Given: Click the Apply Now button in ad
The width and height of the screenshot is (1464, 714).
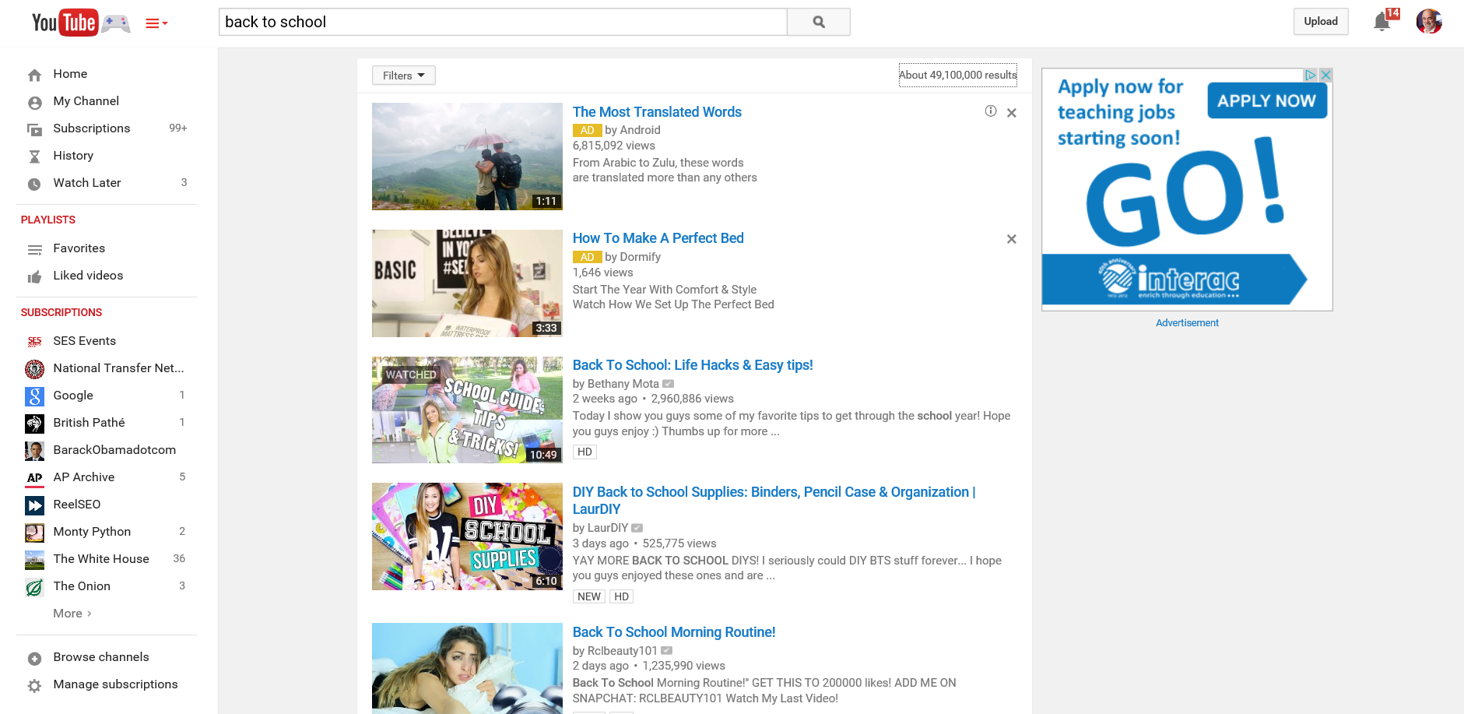Looking at the screenshot, I should point(1266,101).
